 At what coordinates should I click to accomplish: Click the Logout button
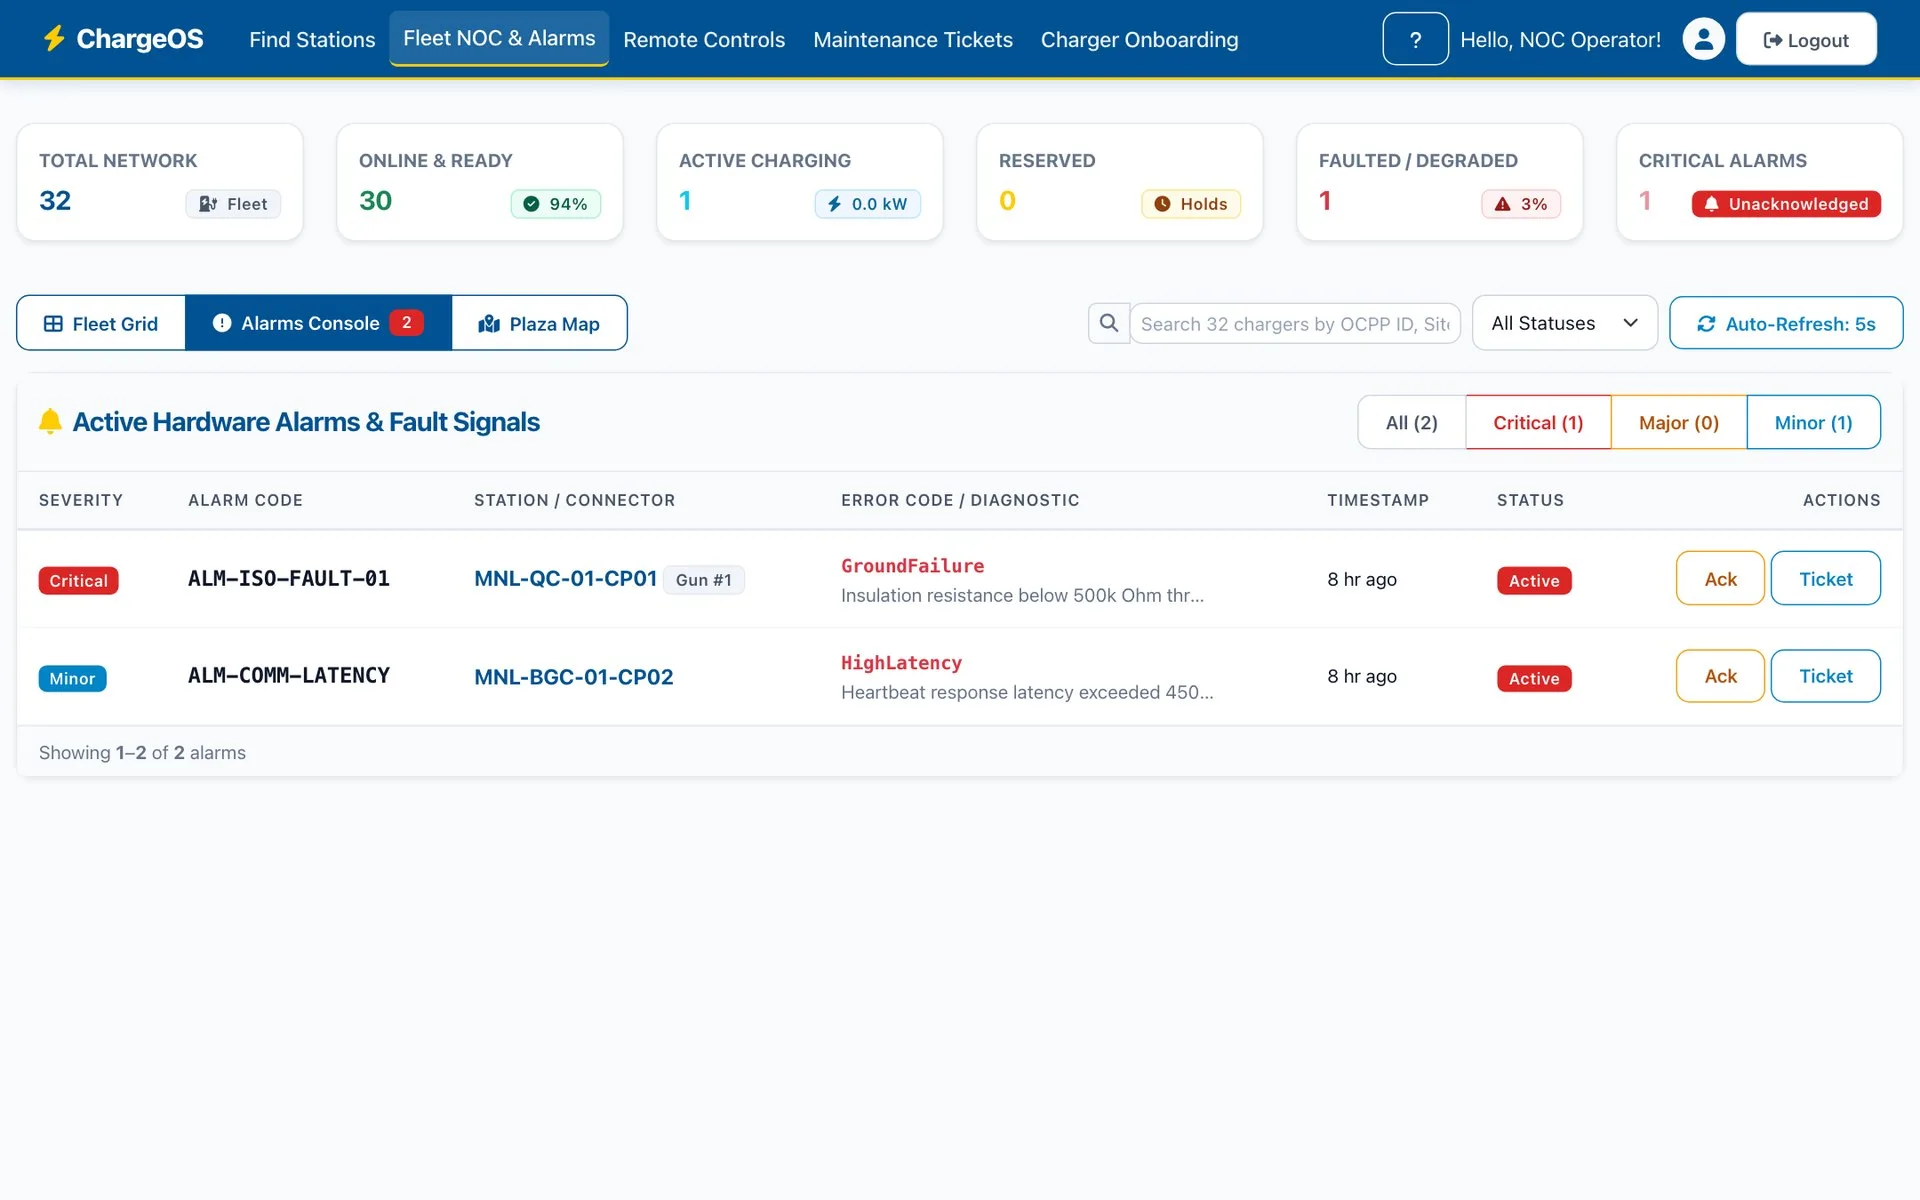pyautogui.click(x=1806, y=39)
